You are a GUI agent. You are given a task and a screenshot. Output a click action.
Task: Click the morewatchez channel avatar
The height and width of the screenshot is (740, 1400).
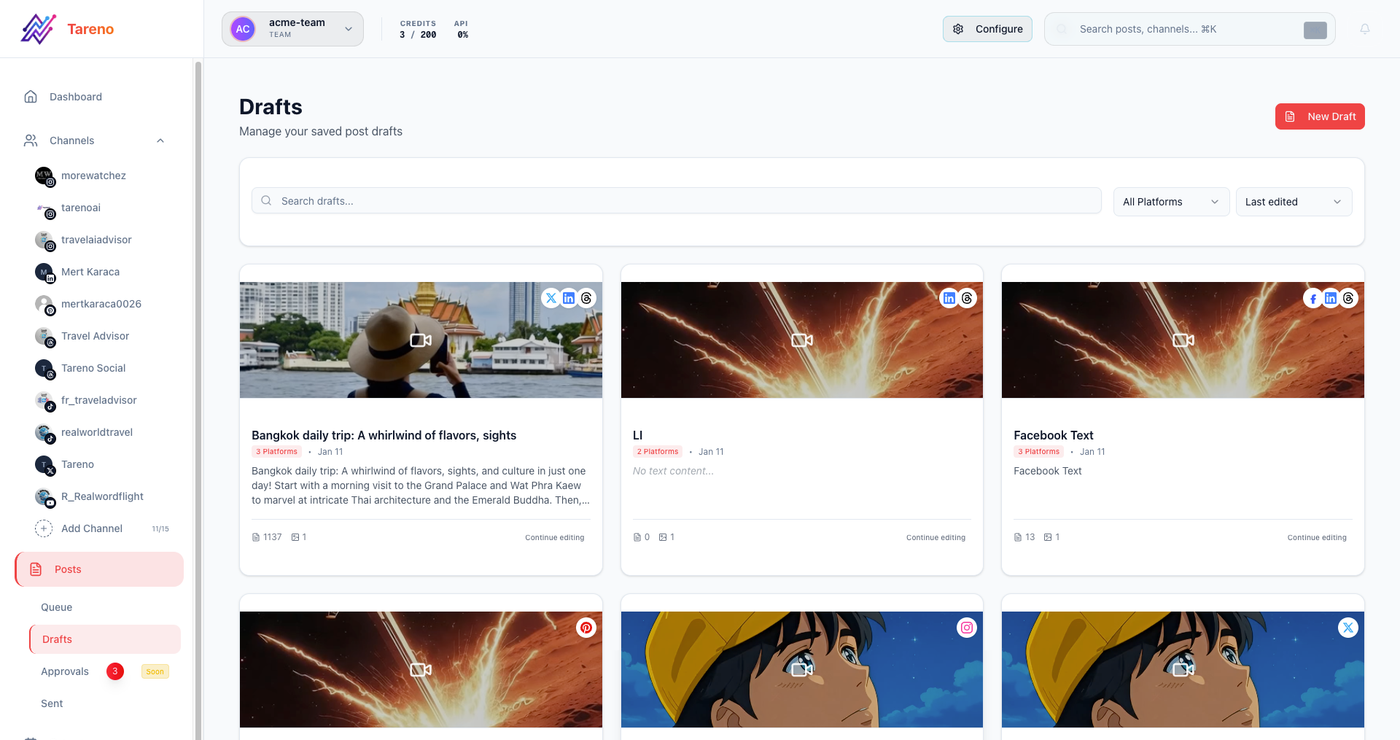[x=44, y=176]
